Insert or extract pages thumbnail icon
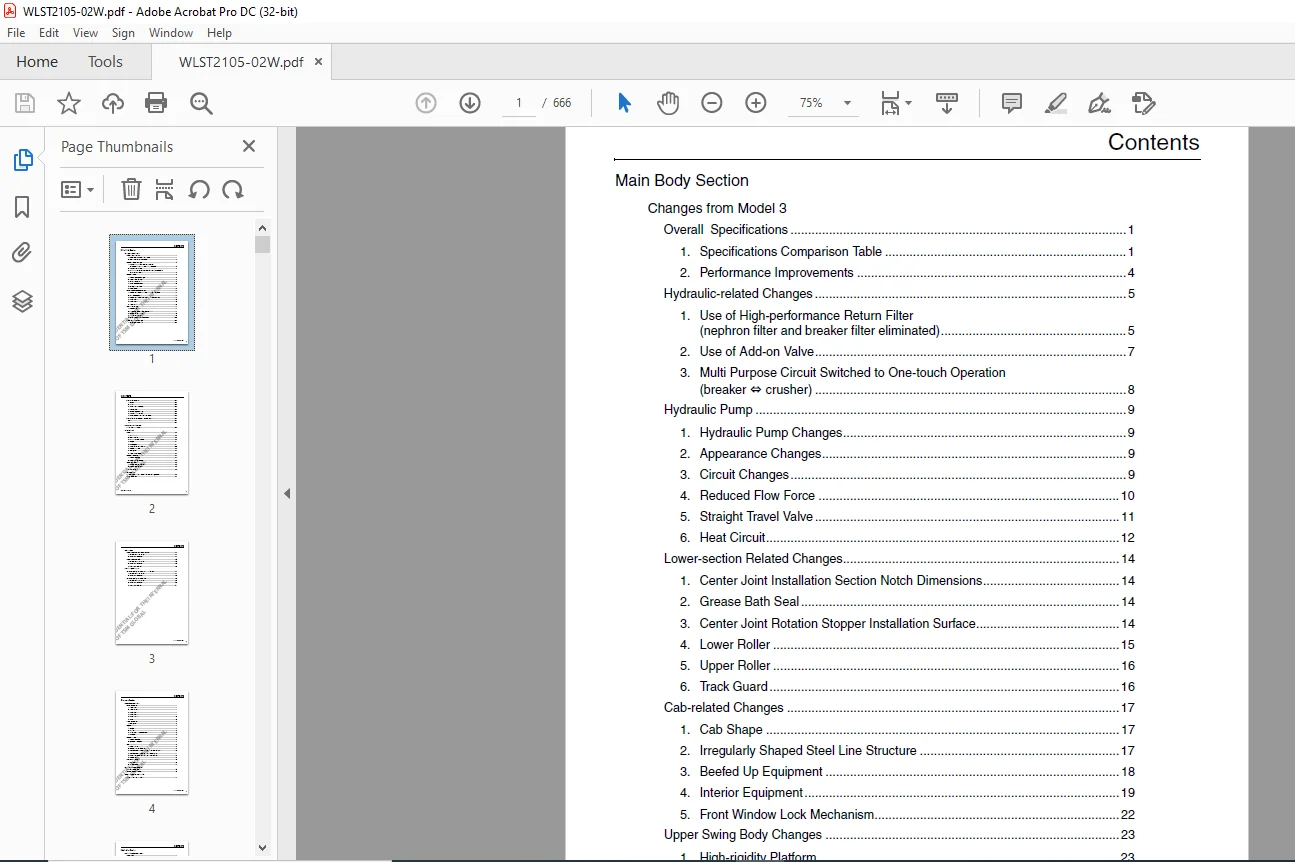The width and height of the screenshot is (1295, 862). (x=165, y=189)
